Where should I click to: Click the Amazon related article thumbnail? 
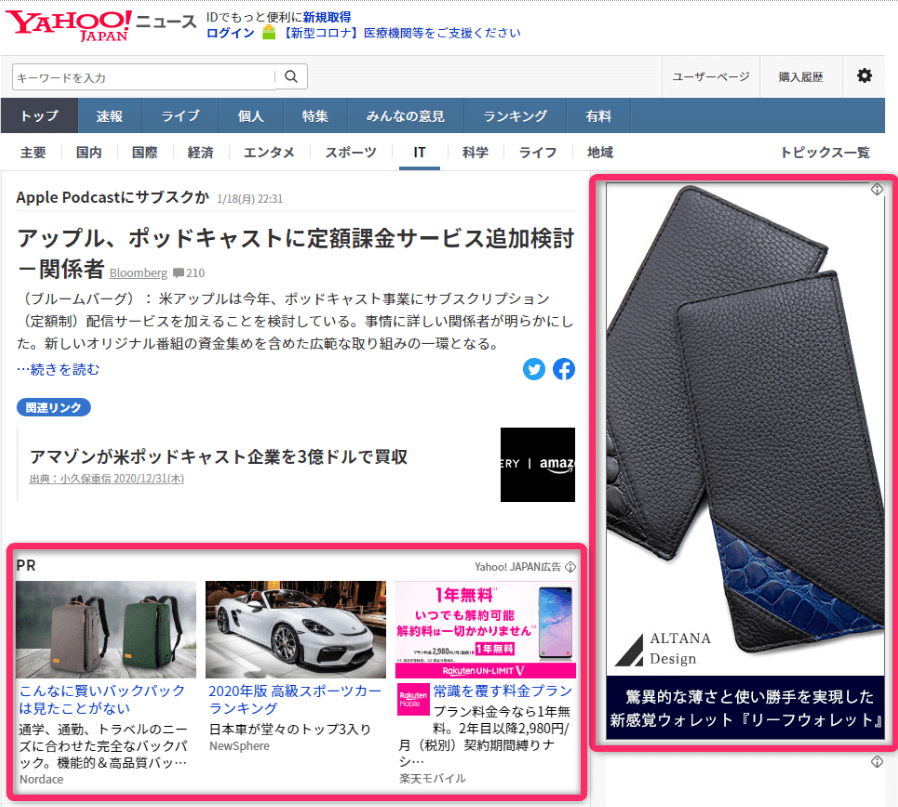coord(538,464)
